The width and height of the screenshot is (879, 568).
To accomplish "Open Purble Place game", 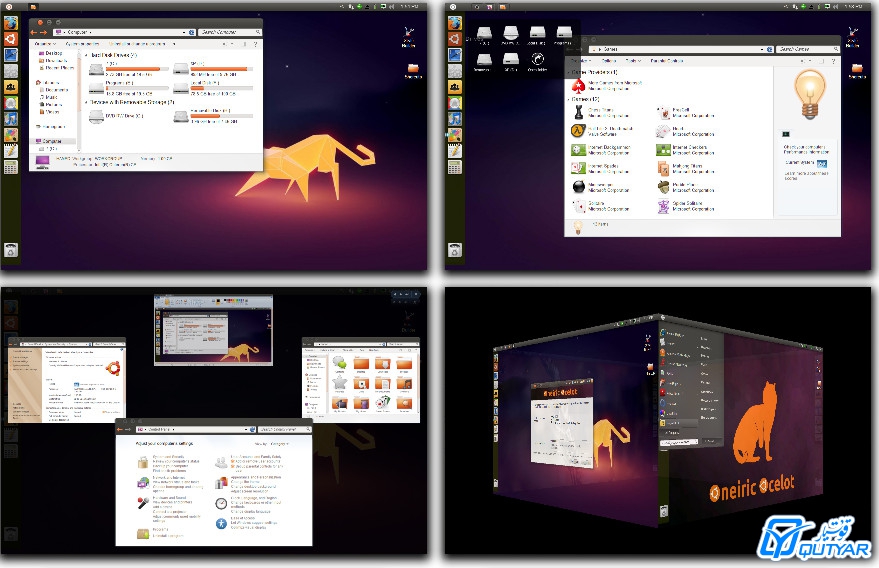I will [x=663, y=187].
